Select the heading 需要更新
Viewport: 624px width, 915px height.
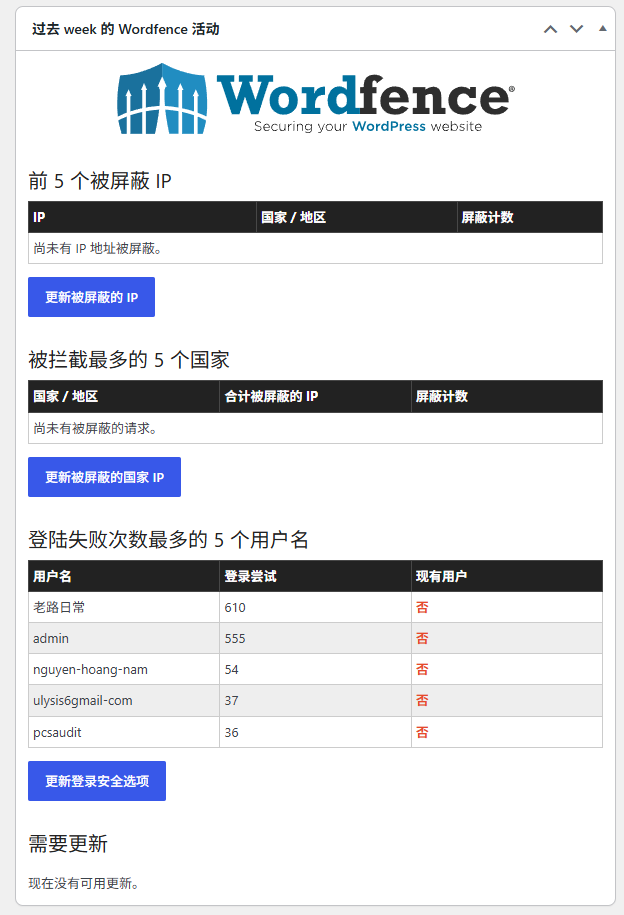point(68,844)
